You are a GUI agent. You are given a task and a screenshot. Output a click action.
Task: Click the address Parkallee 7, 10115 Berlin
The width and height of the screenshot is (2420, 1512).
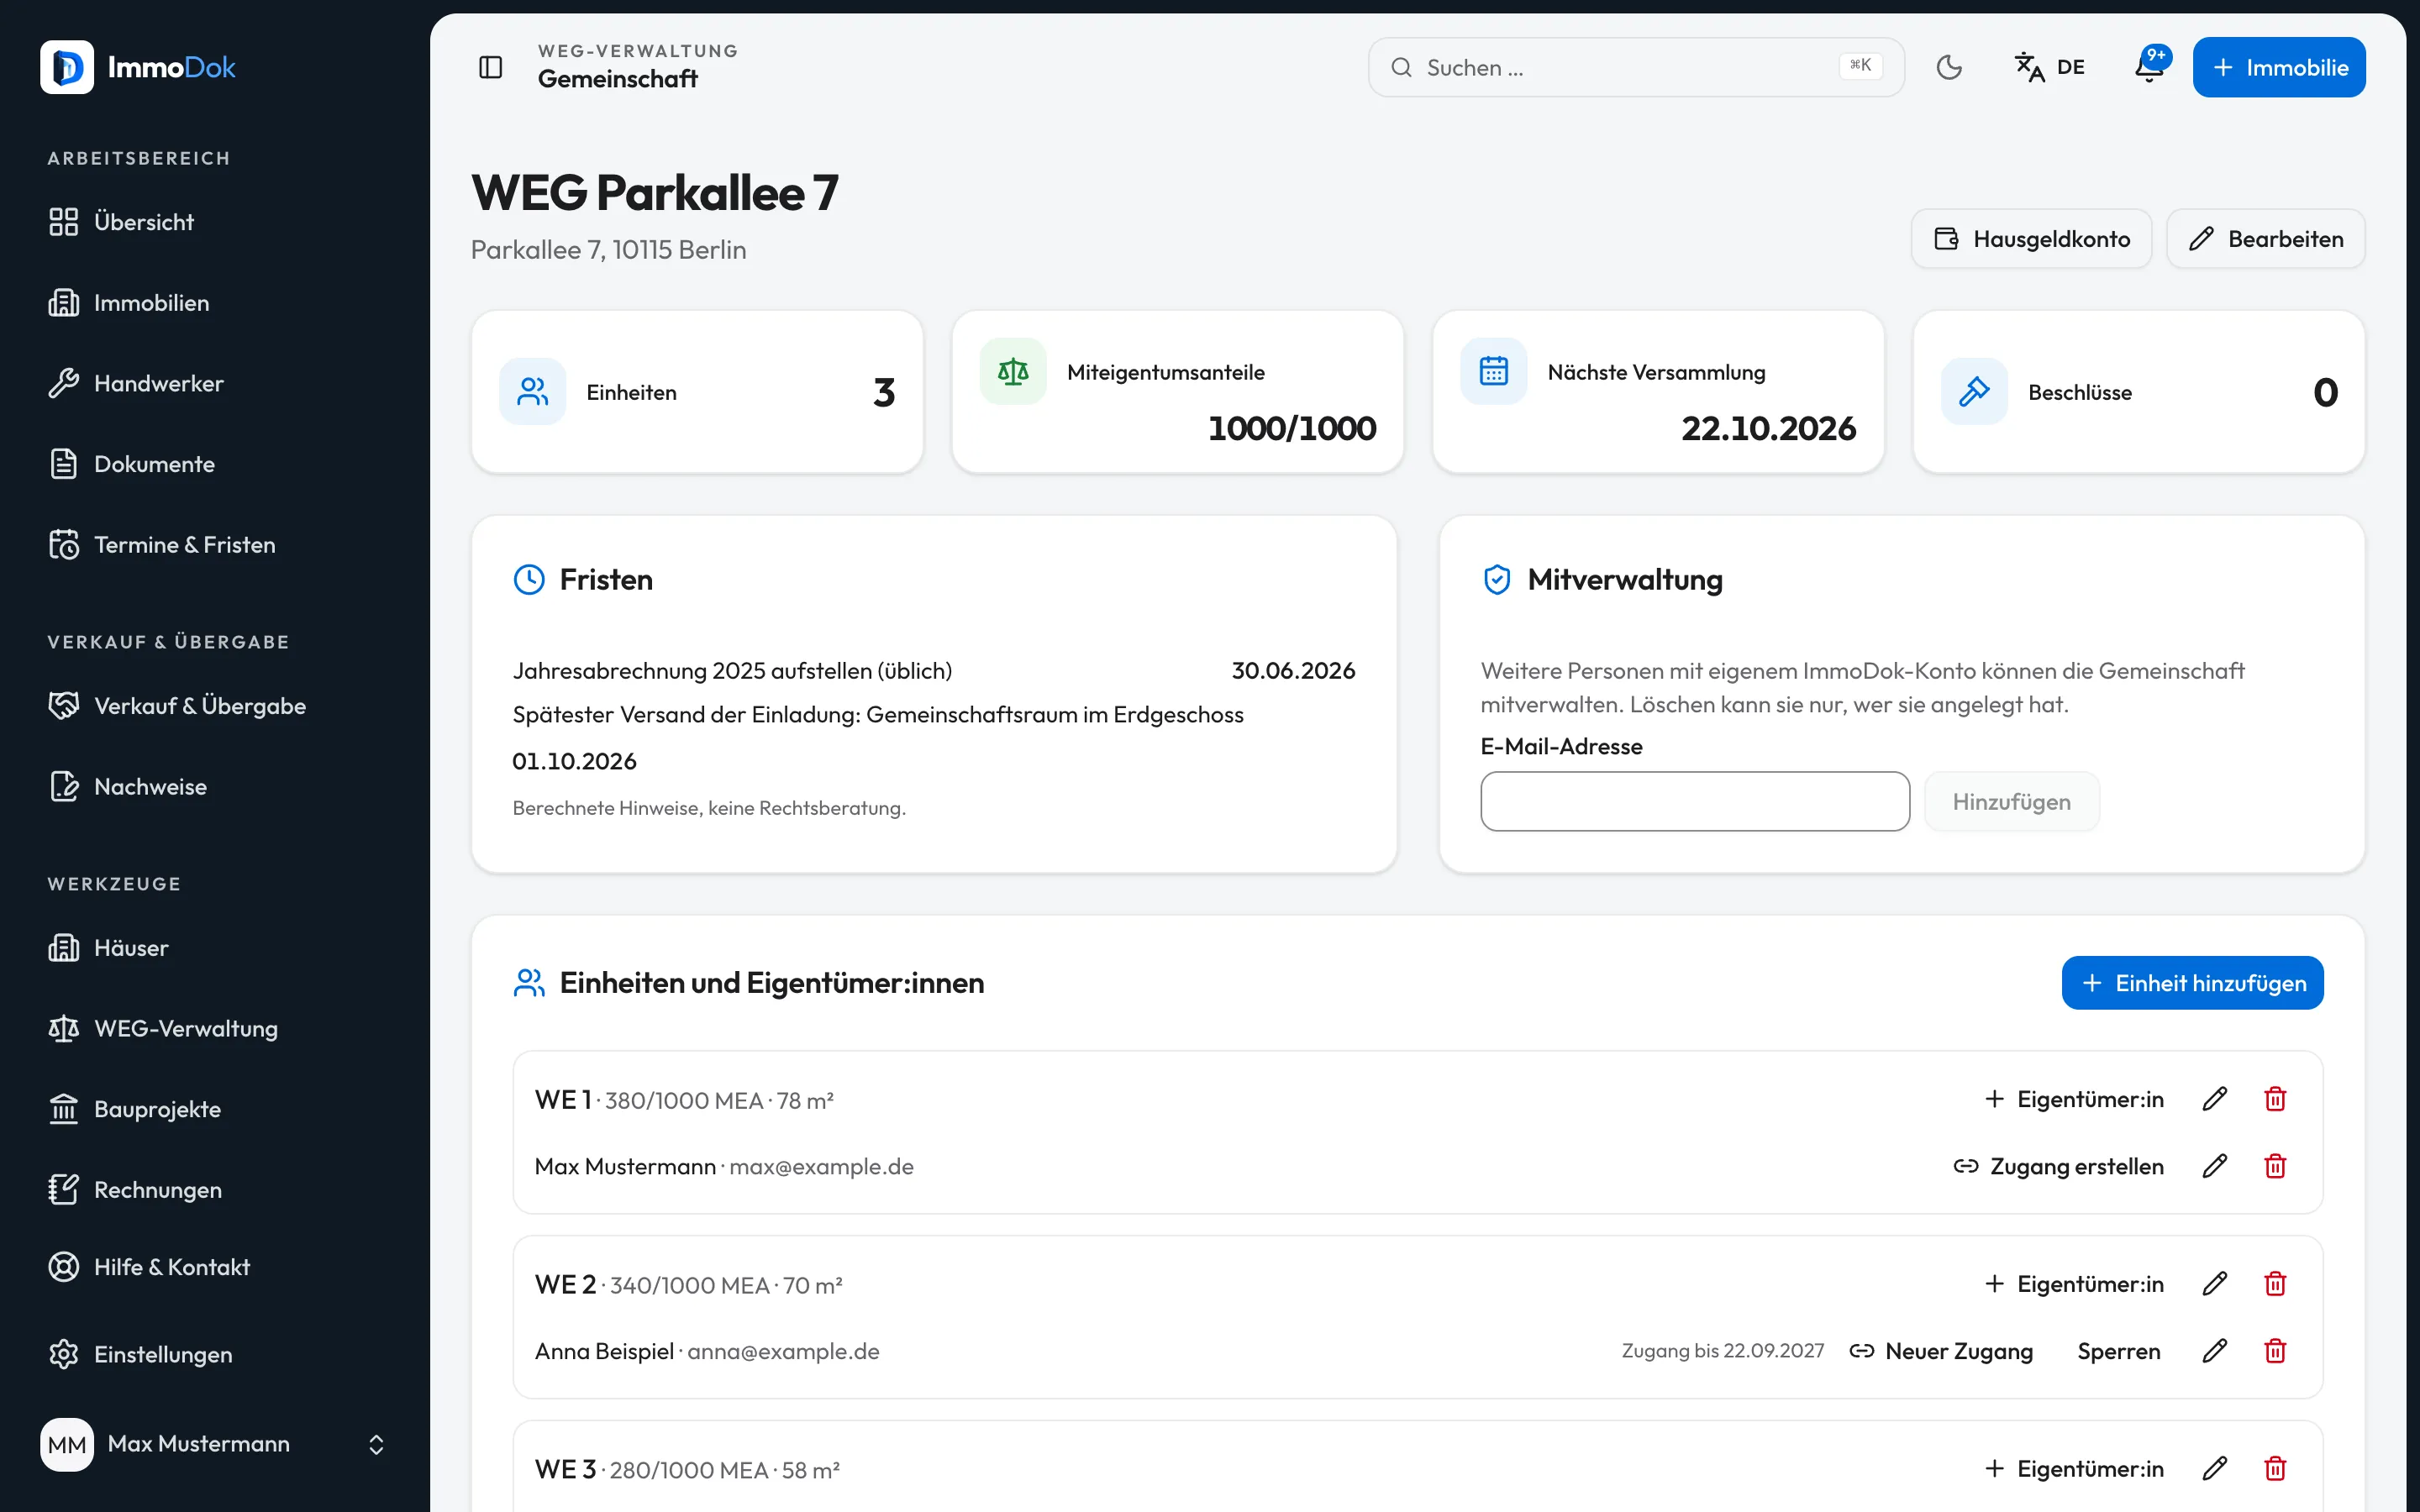click(608, 250)
